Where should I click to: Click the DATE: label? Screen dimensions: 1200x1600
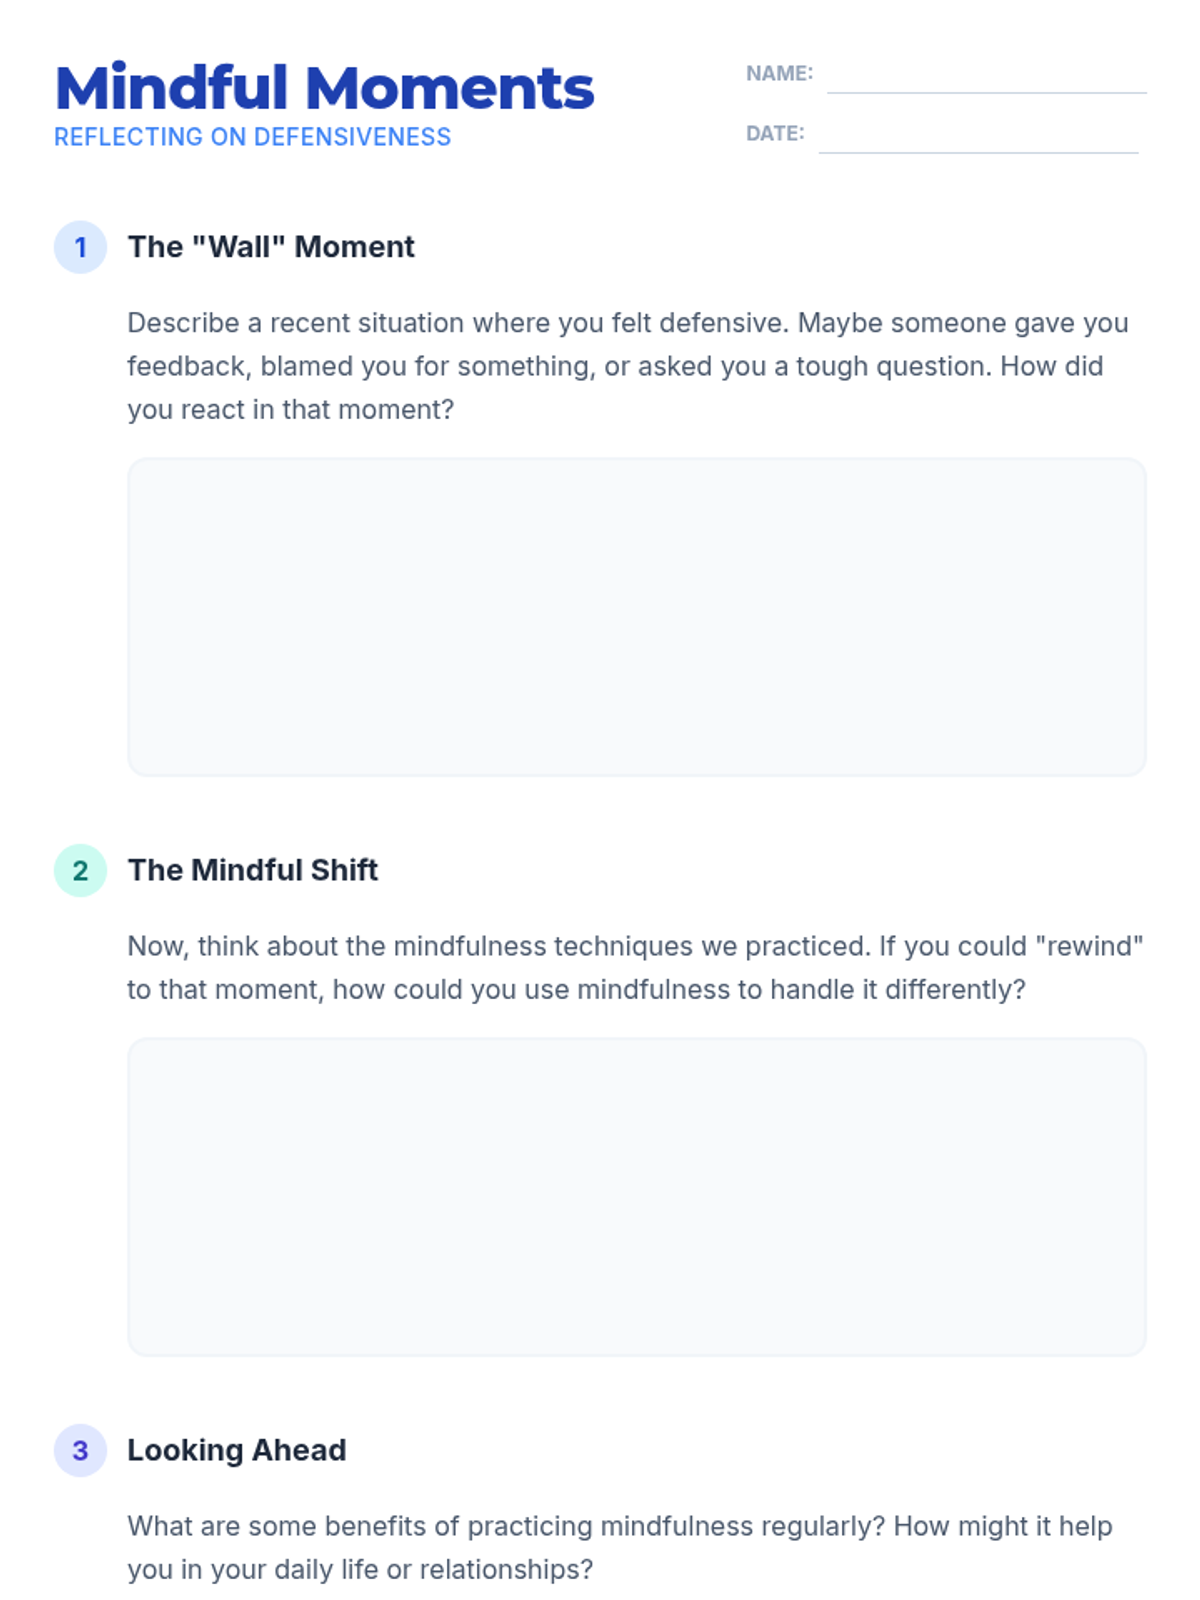(x=775, y=133)
